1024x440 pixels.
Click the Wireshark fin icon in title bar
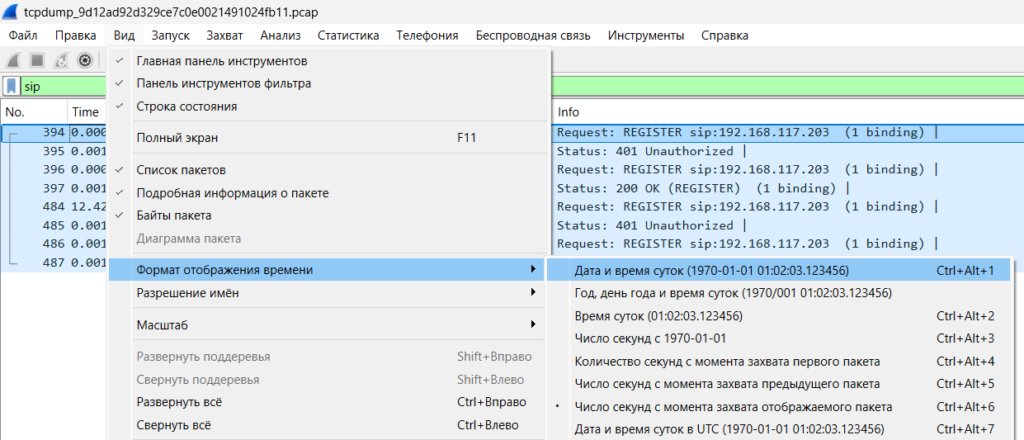pyautogui.click(x=12, y=12)
